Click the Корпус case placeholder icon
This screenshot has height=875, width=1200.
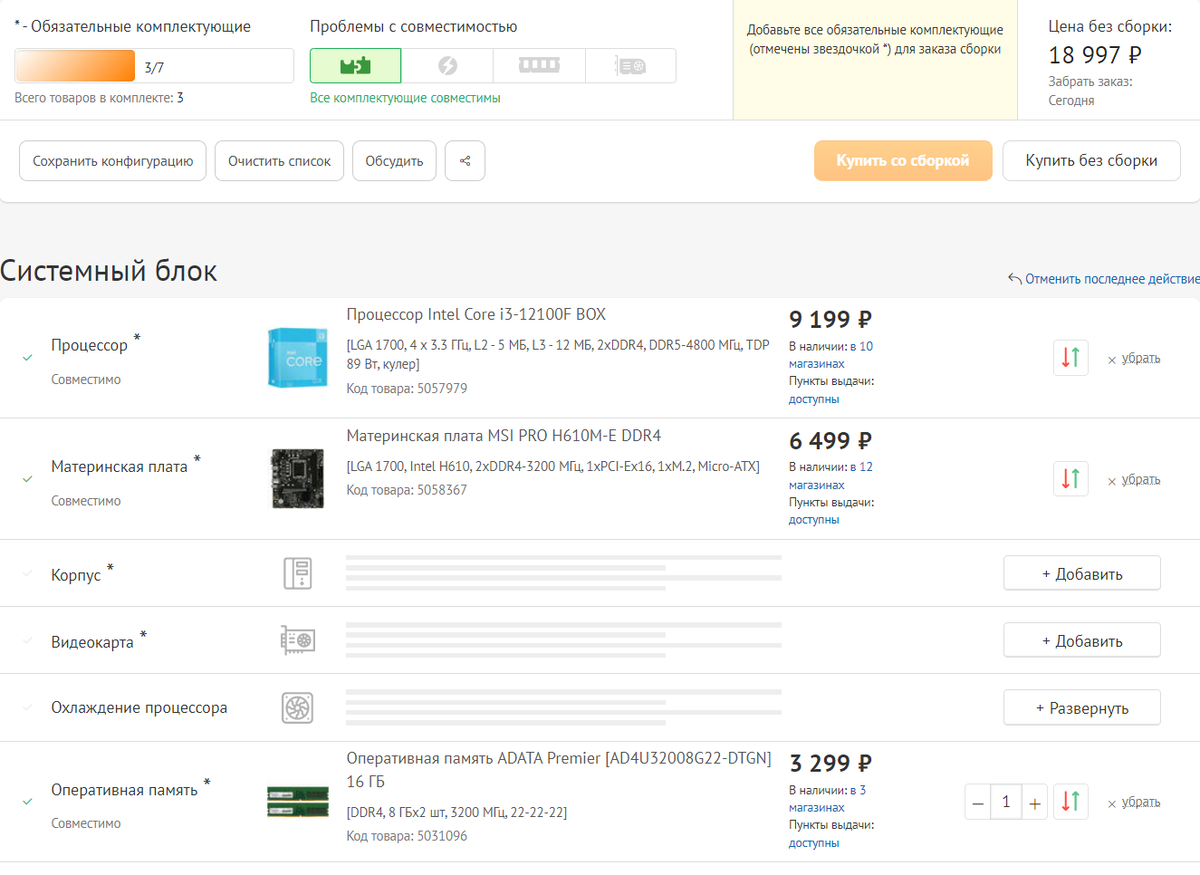pyautogui.click(x=298, y=573)
